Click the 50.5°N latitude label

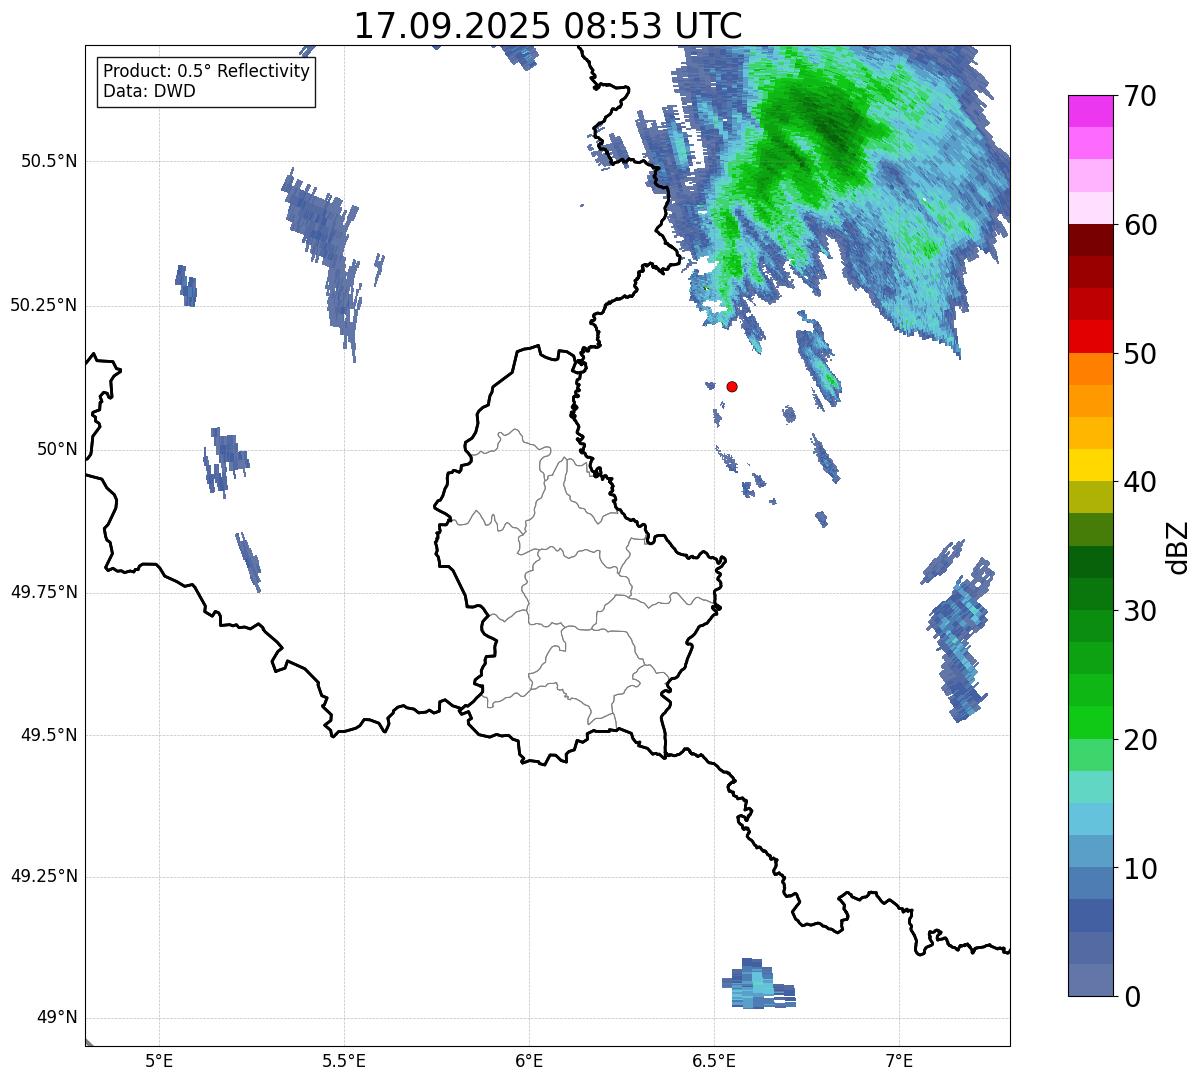coord(49,161)
